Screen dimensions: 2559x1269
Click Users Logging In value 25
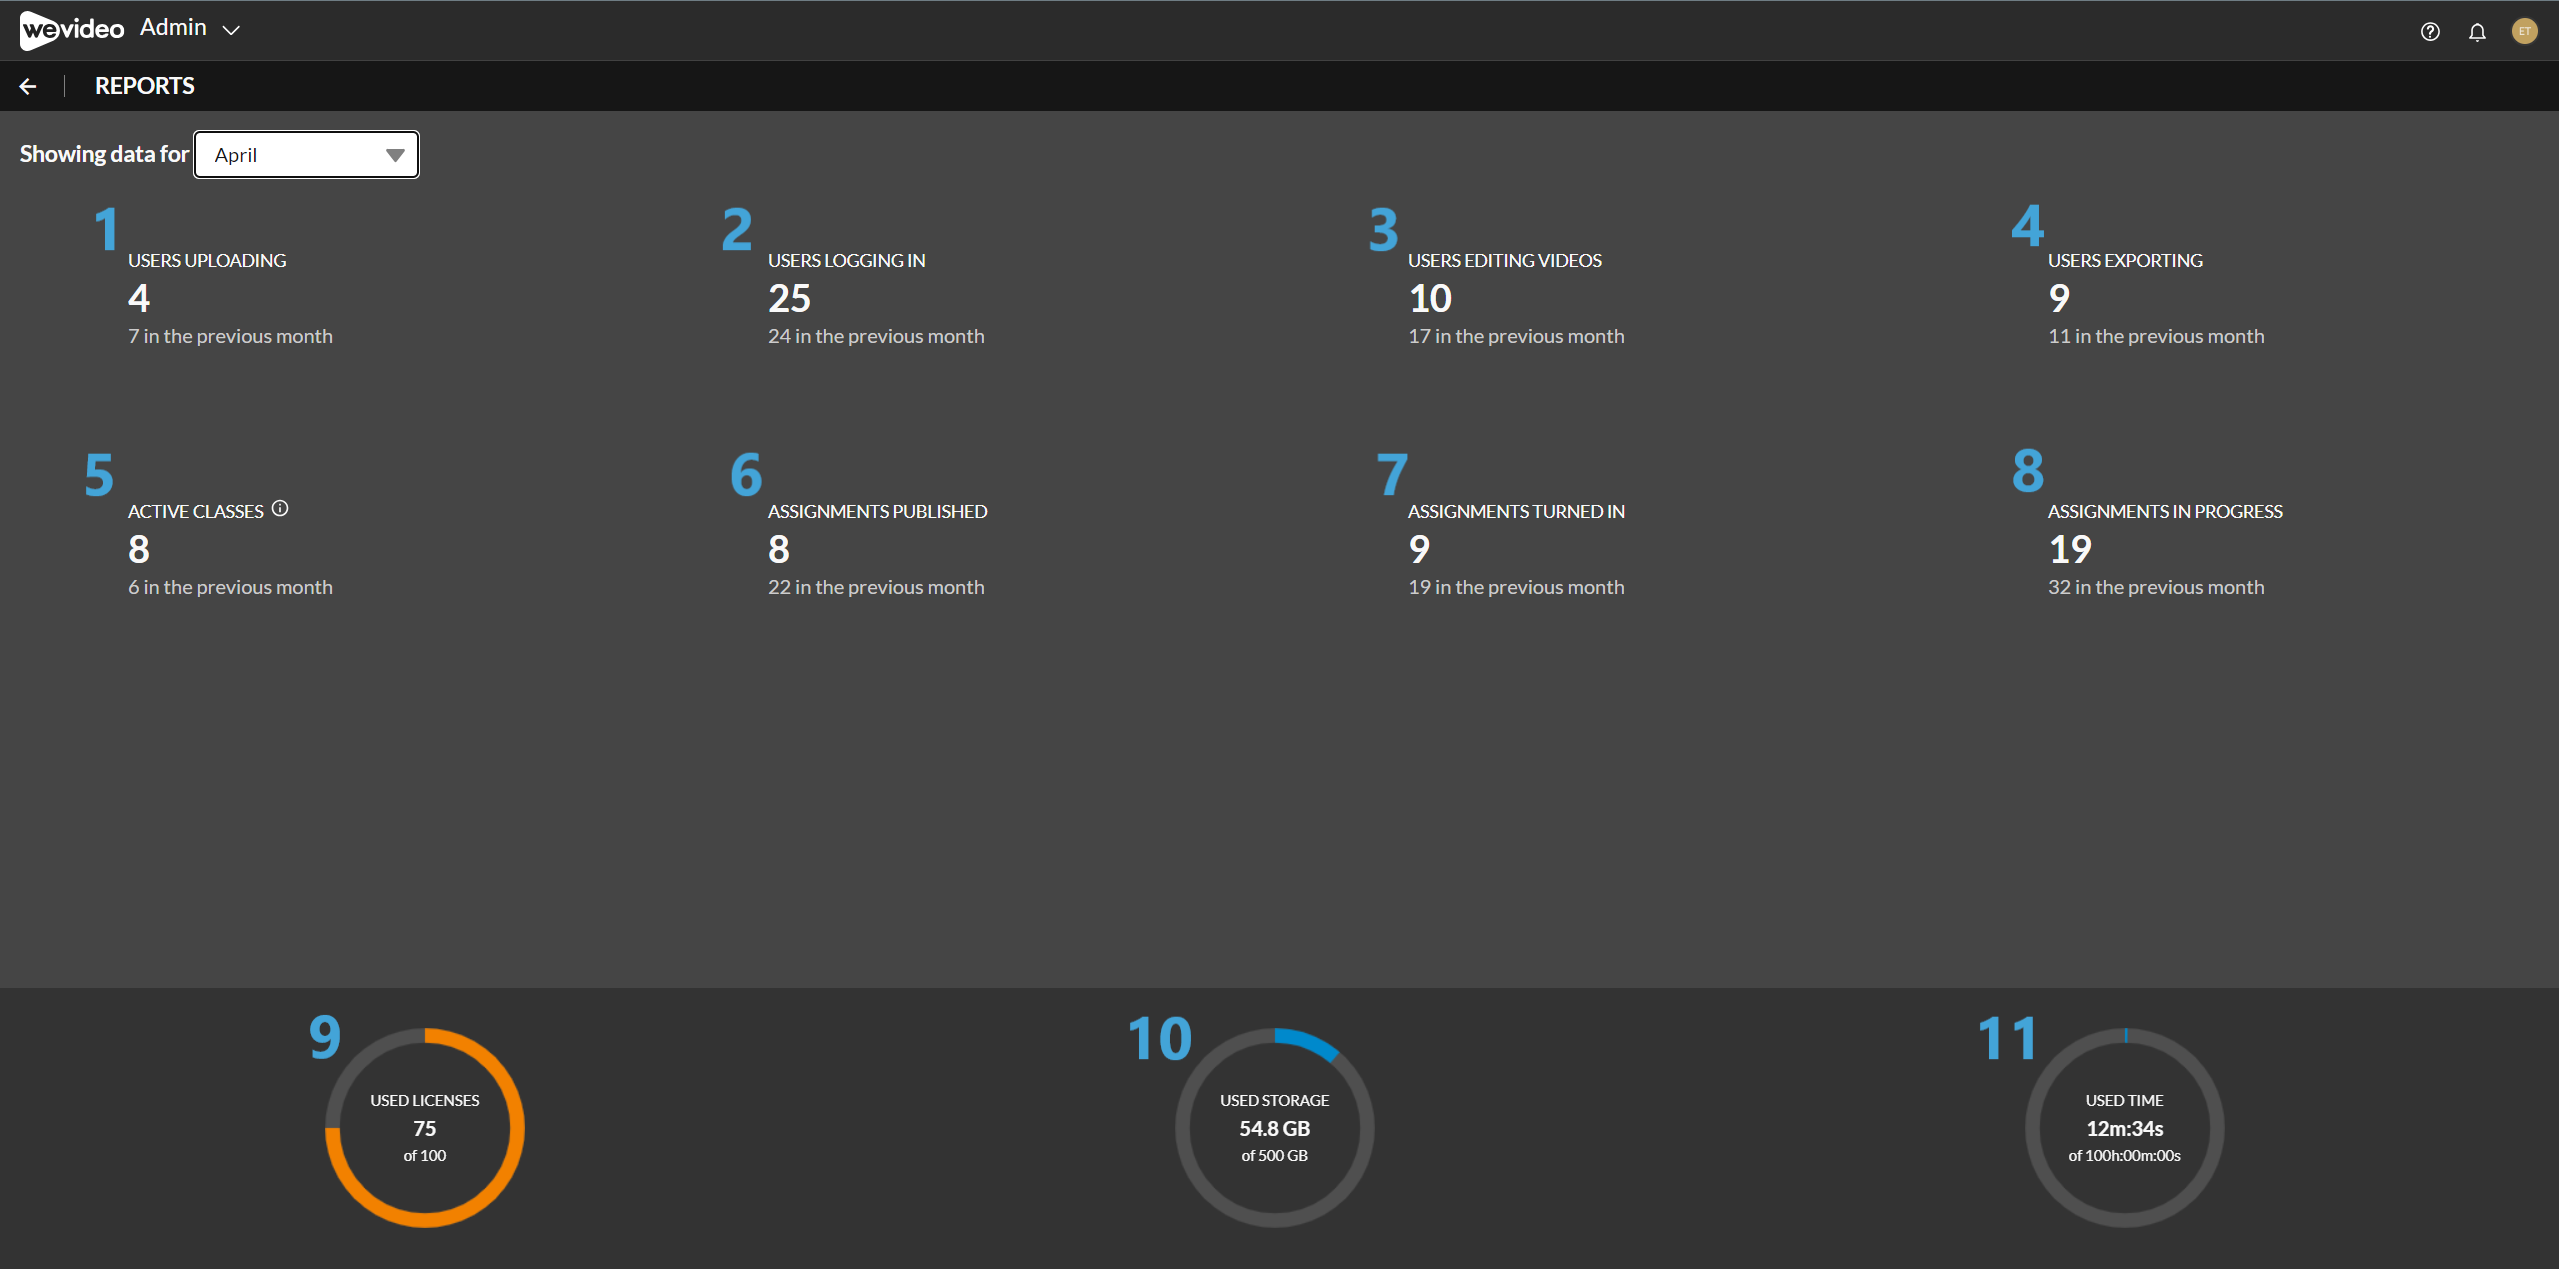(x=789, y=298)
